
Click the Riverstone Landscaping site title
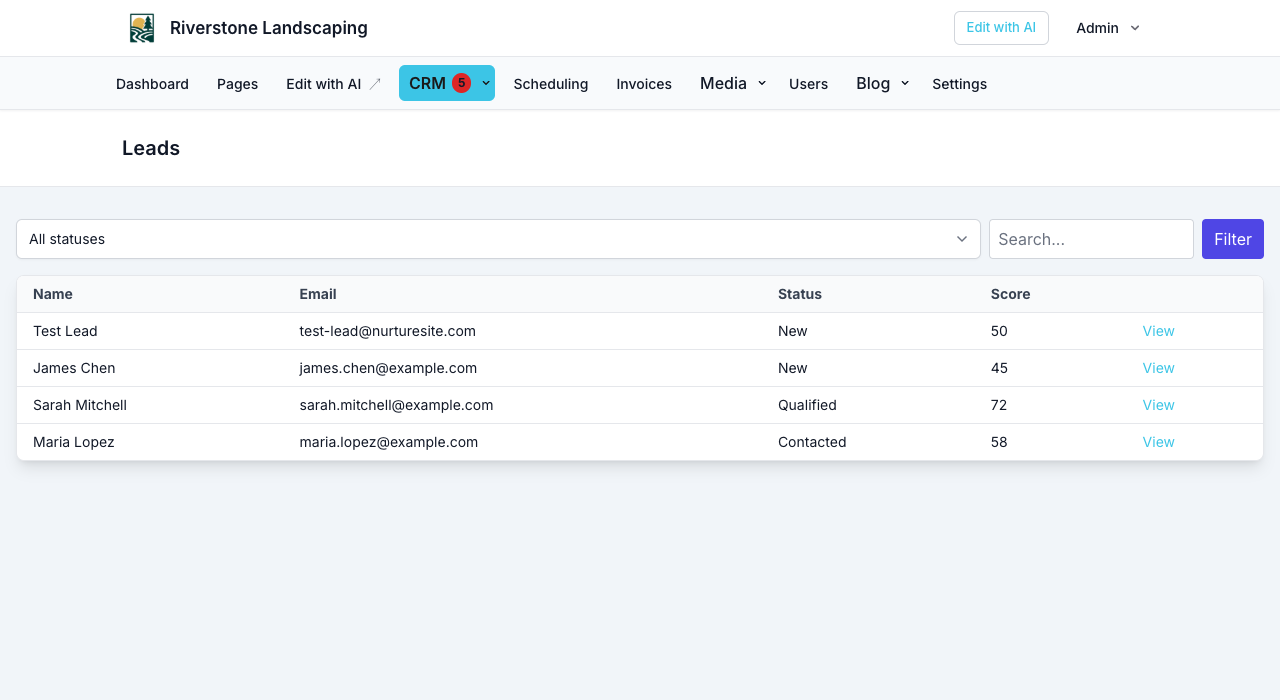(269, 28)
